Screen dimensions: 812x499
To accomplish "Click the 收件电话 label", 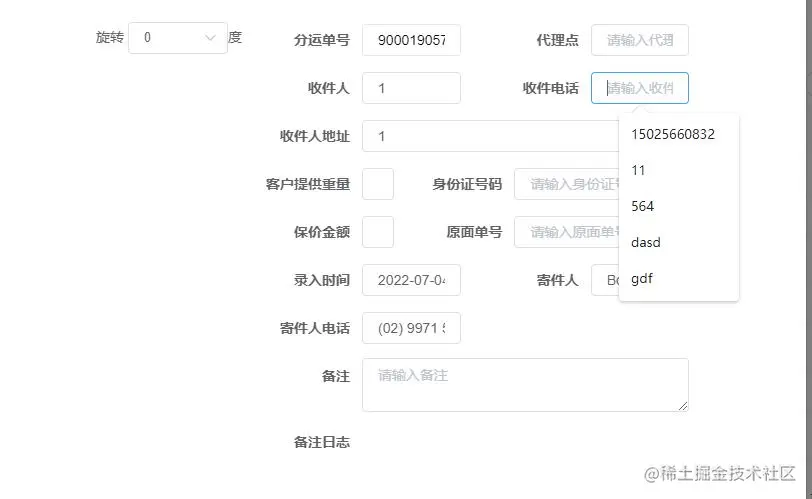I will coord(550,88).
